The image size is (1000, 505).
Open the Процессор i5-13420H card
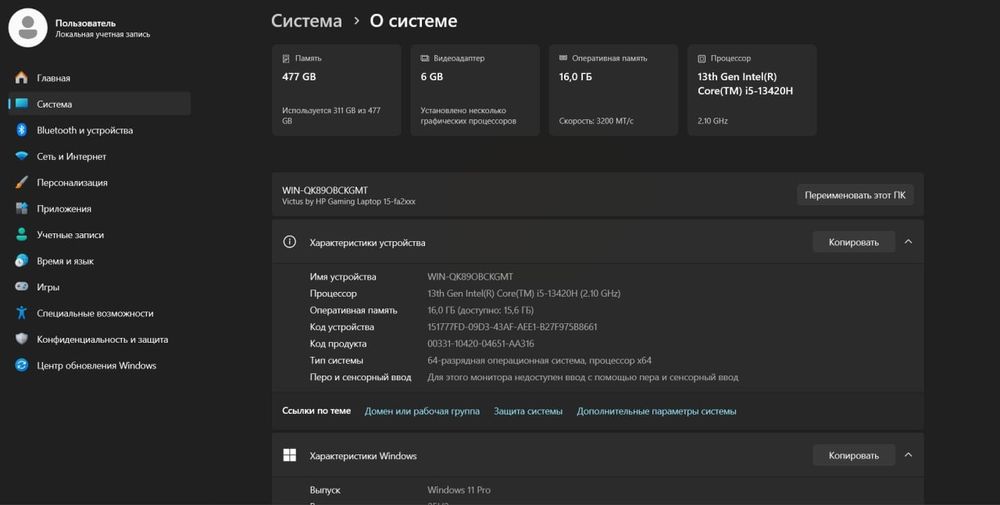click(752, 90)
